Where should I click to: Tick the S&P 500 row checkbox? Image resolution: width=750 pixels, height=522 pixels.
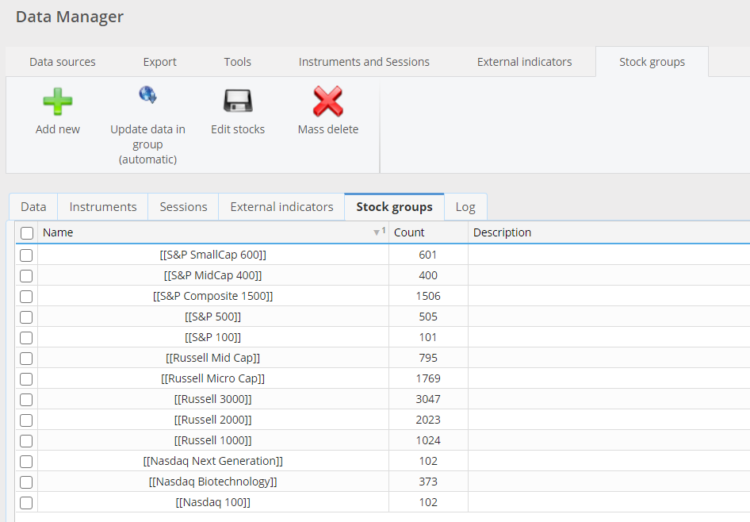coord(26,317)
